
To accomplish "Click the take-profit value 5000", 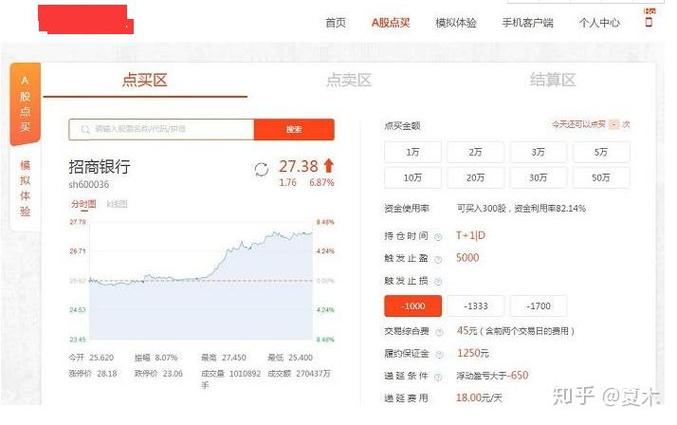I will 468,258.
